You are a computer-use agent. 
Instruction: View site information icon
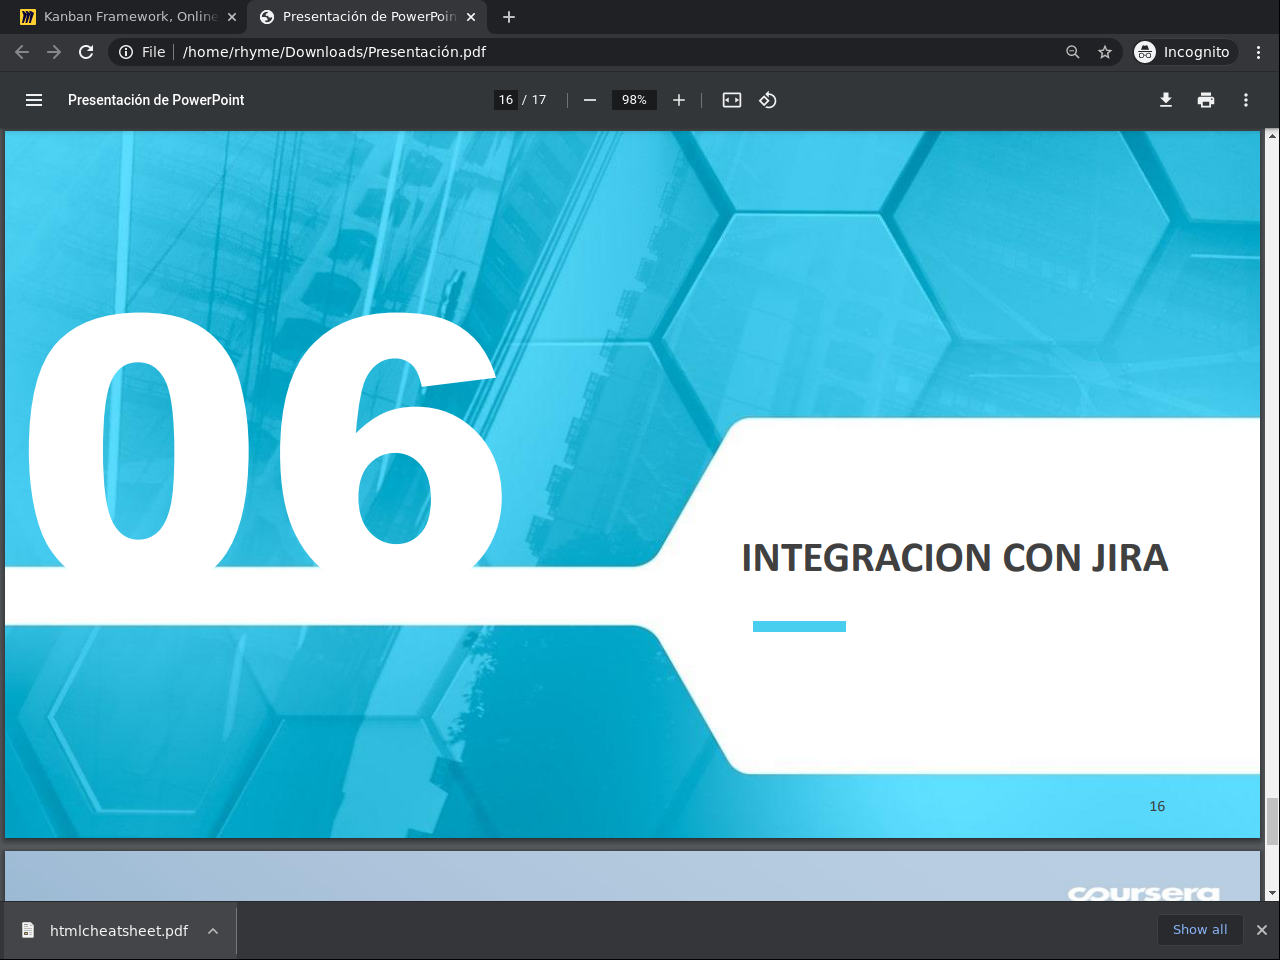coord(126,52)
